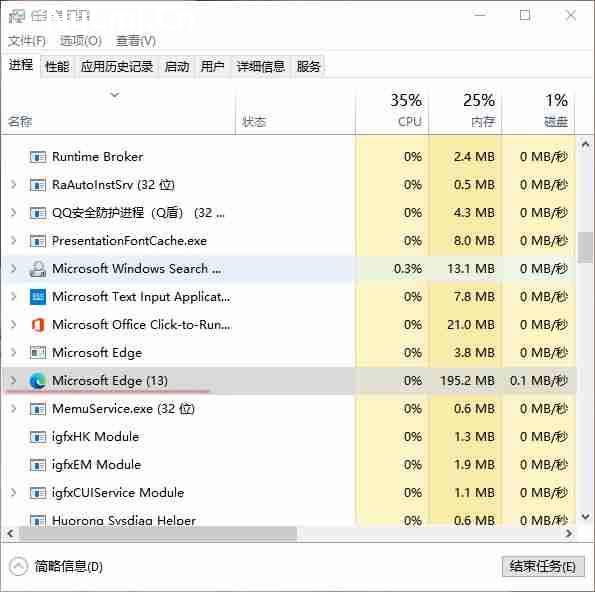Click the horizontal scrollbar right arrow
Image resolution: width=595 pixels, height=592 pixels.
(568, 533)
